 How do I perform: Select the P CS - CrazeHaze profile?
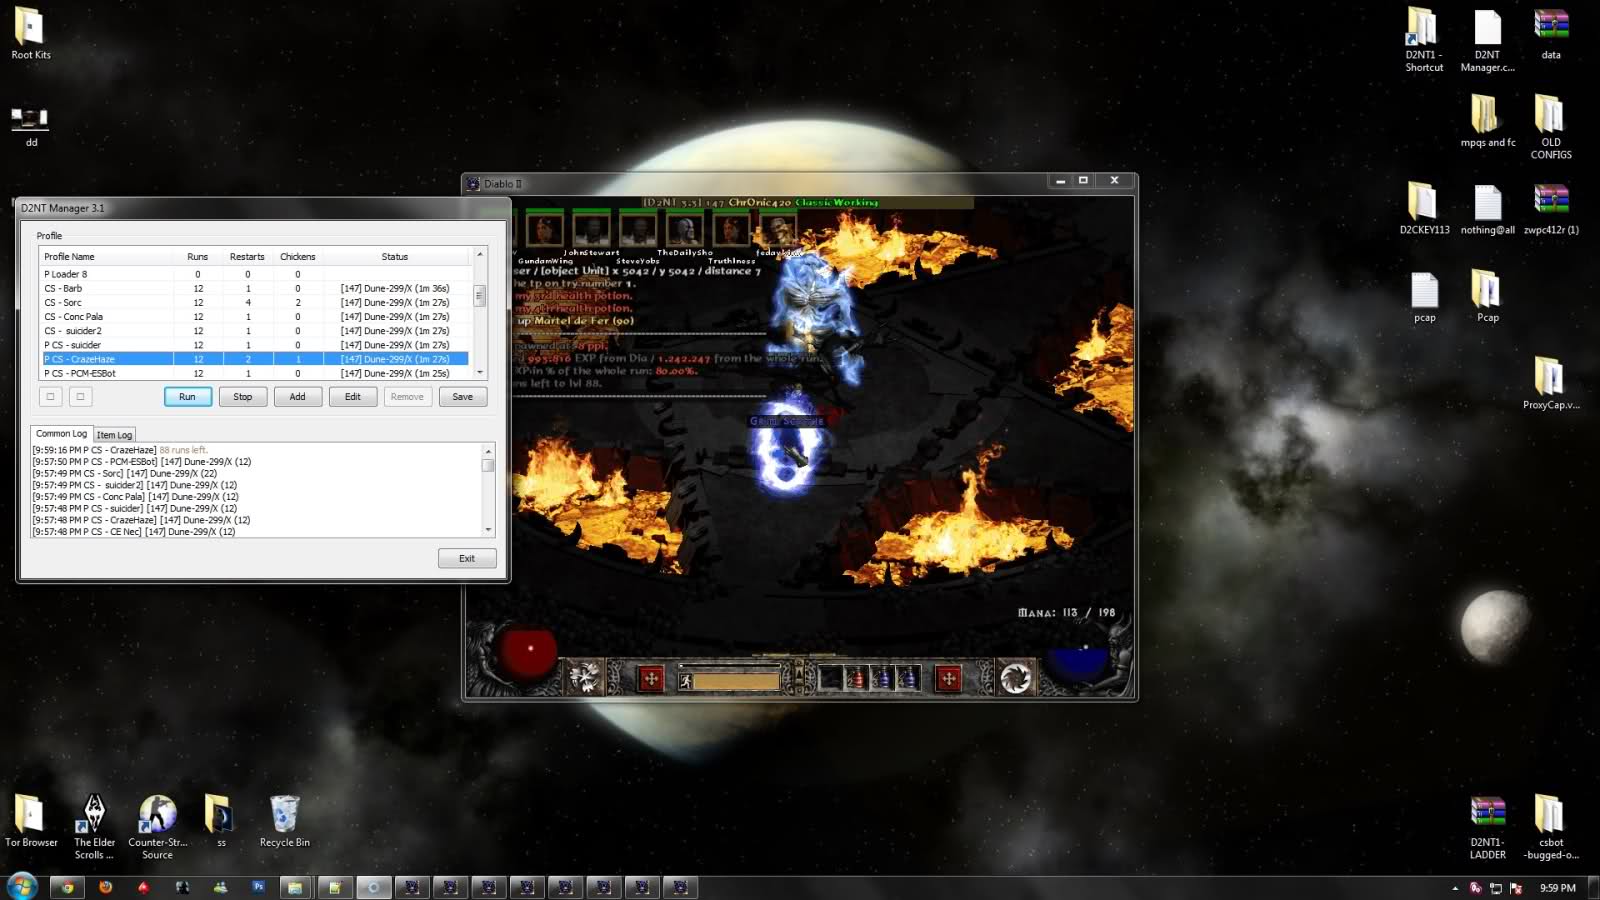255,359
